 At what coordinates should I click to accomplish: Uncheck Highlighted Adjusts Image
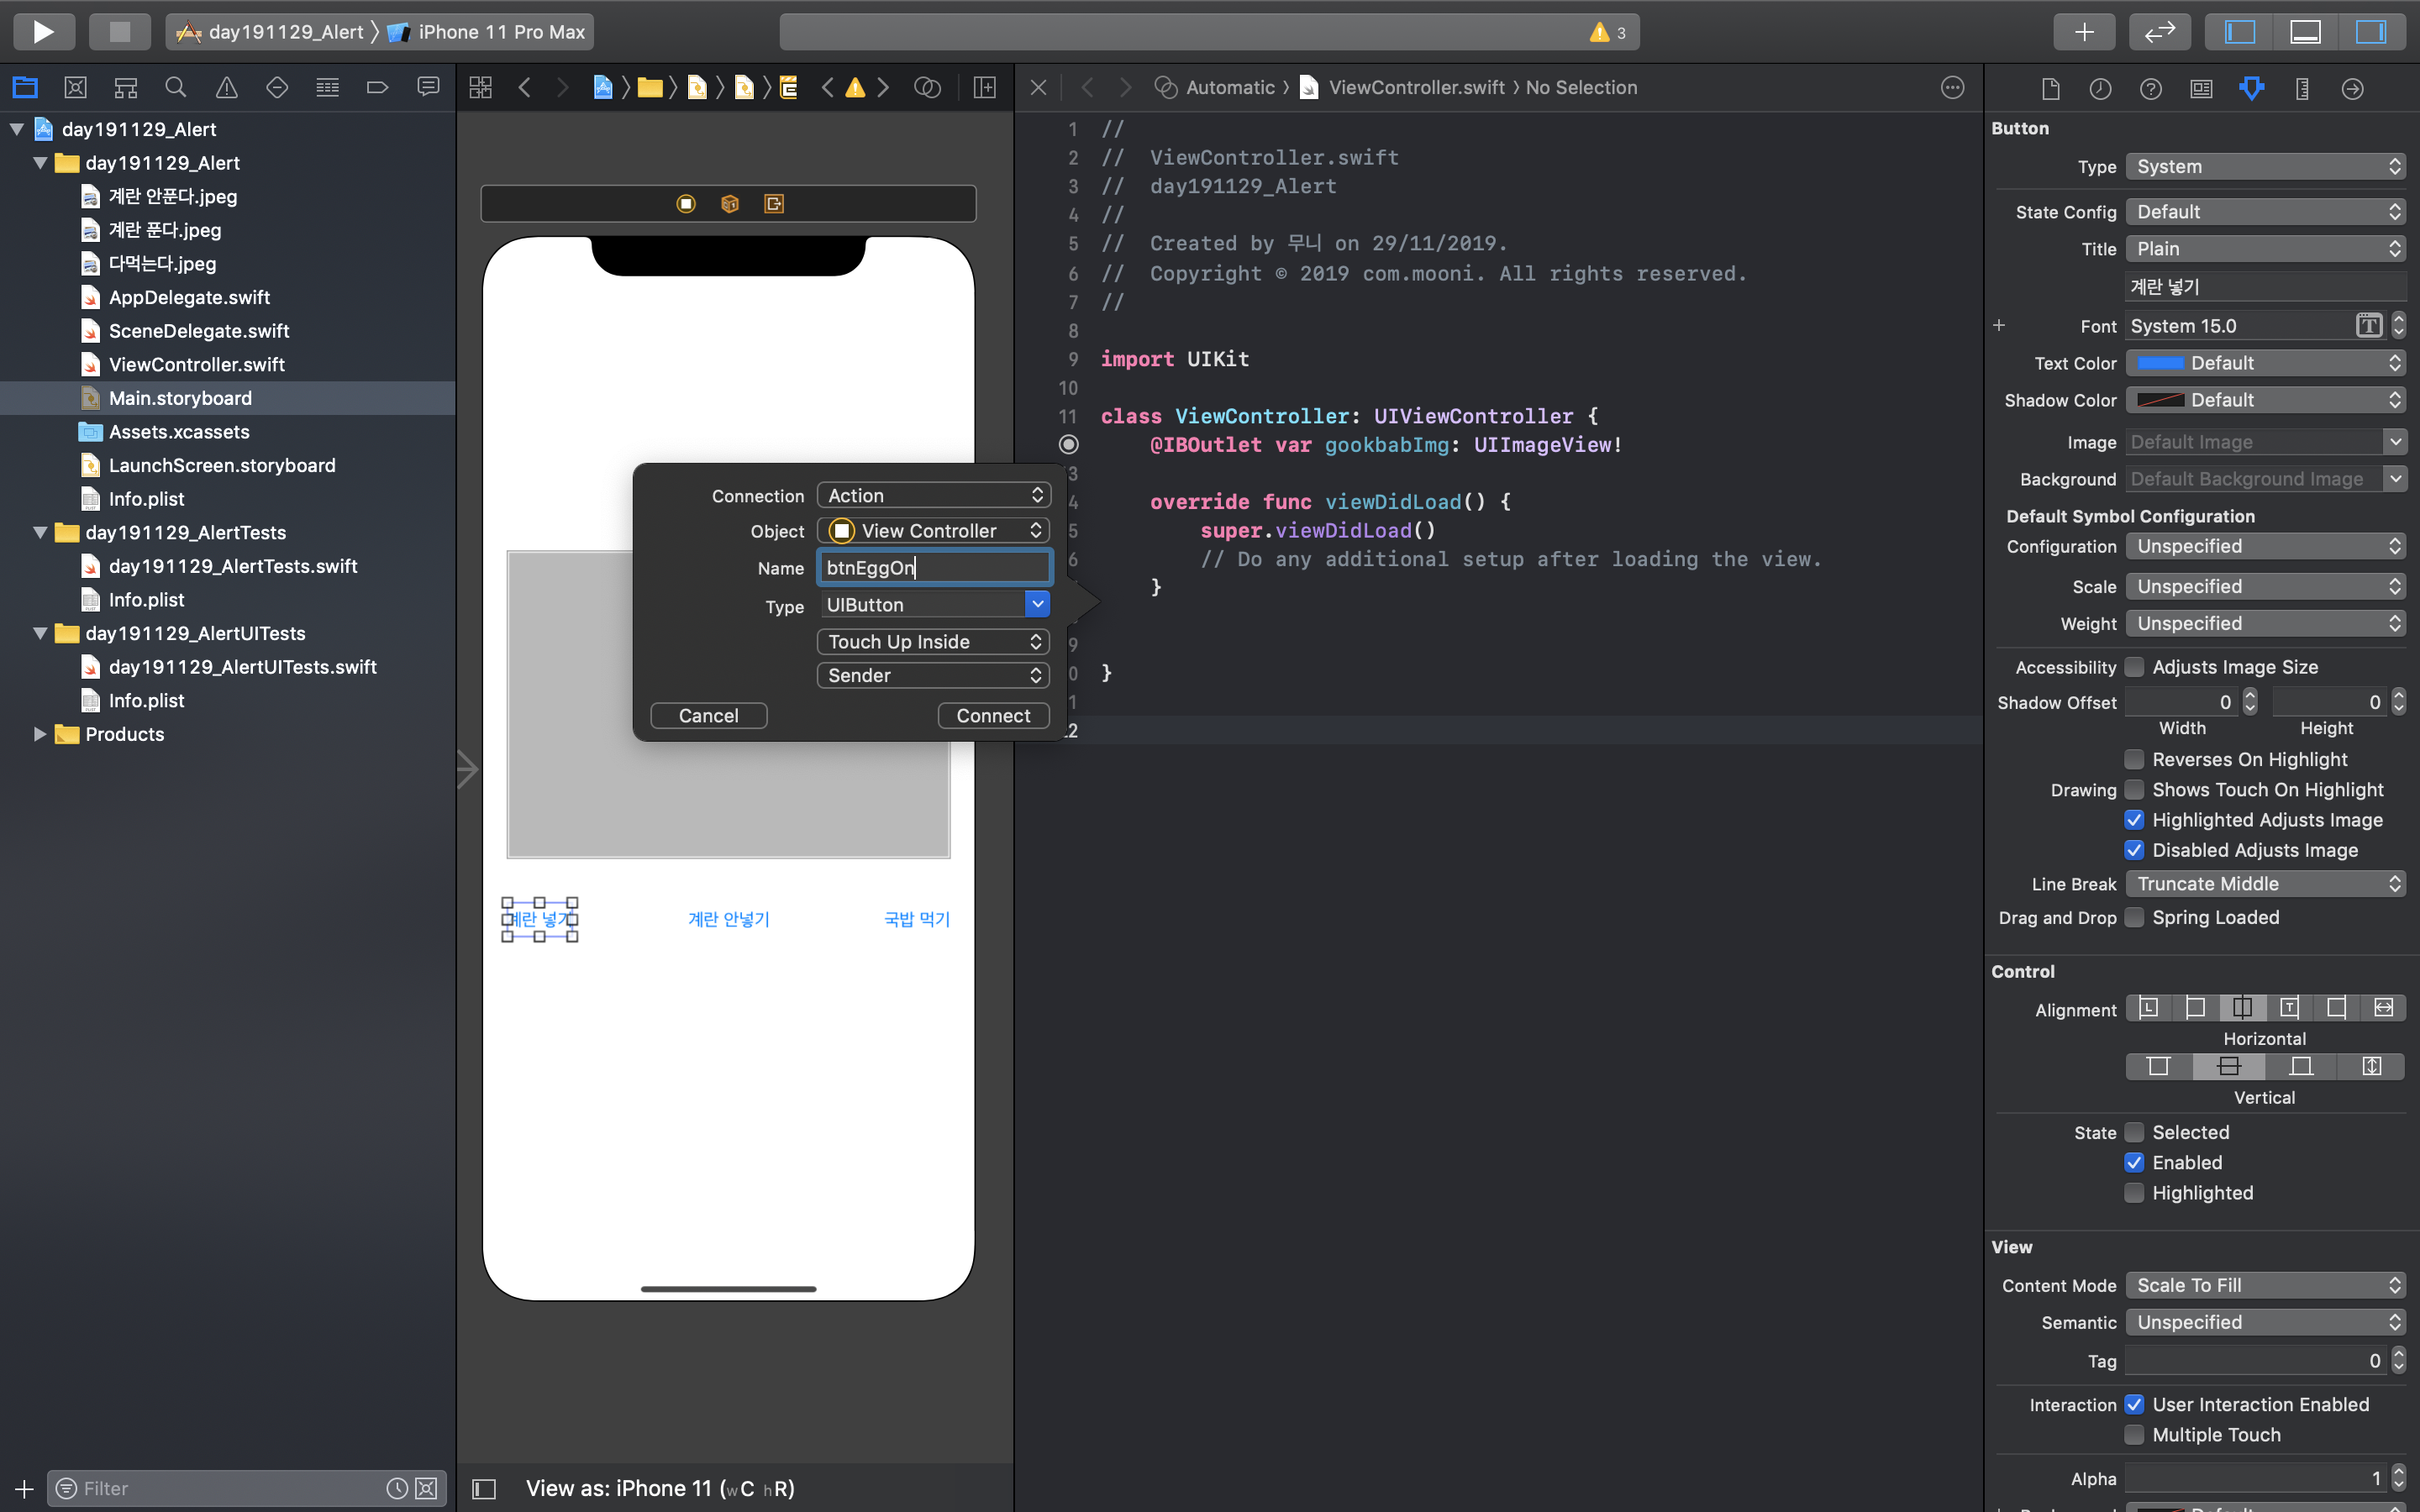tap(2134, 820)
